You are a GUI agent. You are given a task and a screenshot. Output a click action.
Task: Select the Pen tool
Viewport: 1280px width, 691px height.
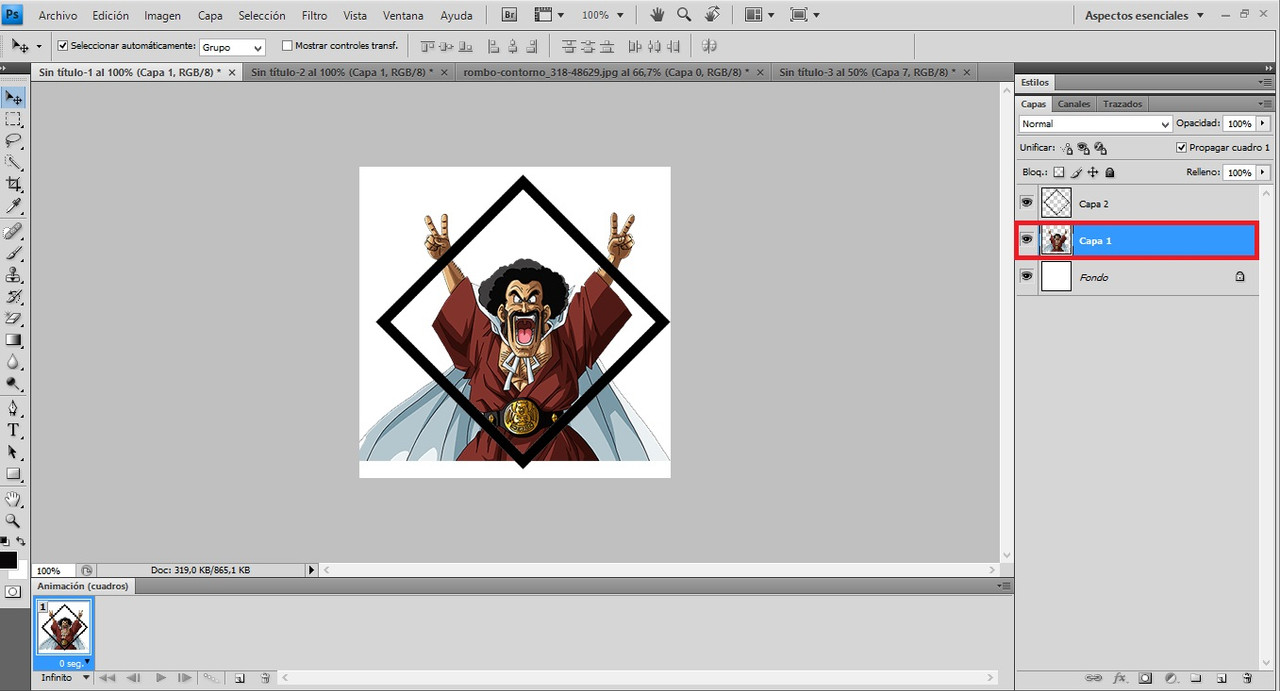coord(14,409)
